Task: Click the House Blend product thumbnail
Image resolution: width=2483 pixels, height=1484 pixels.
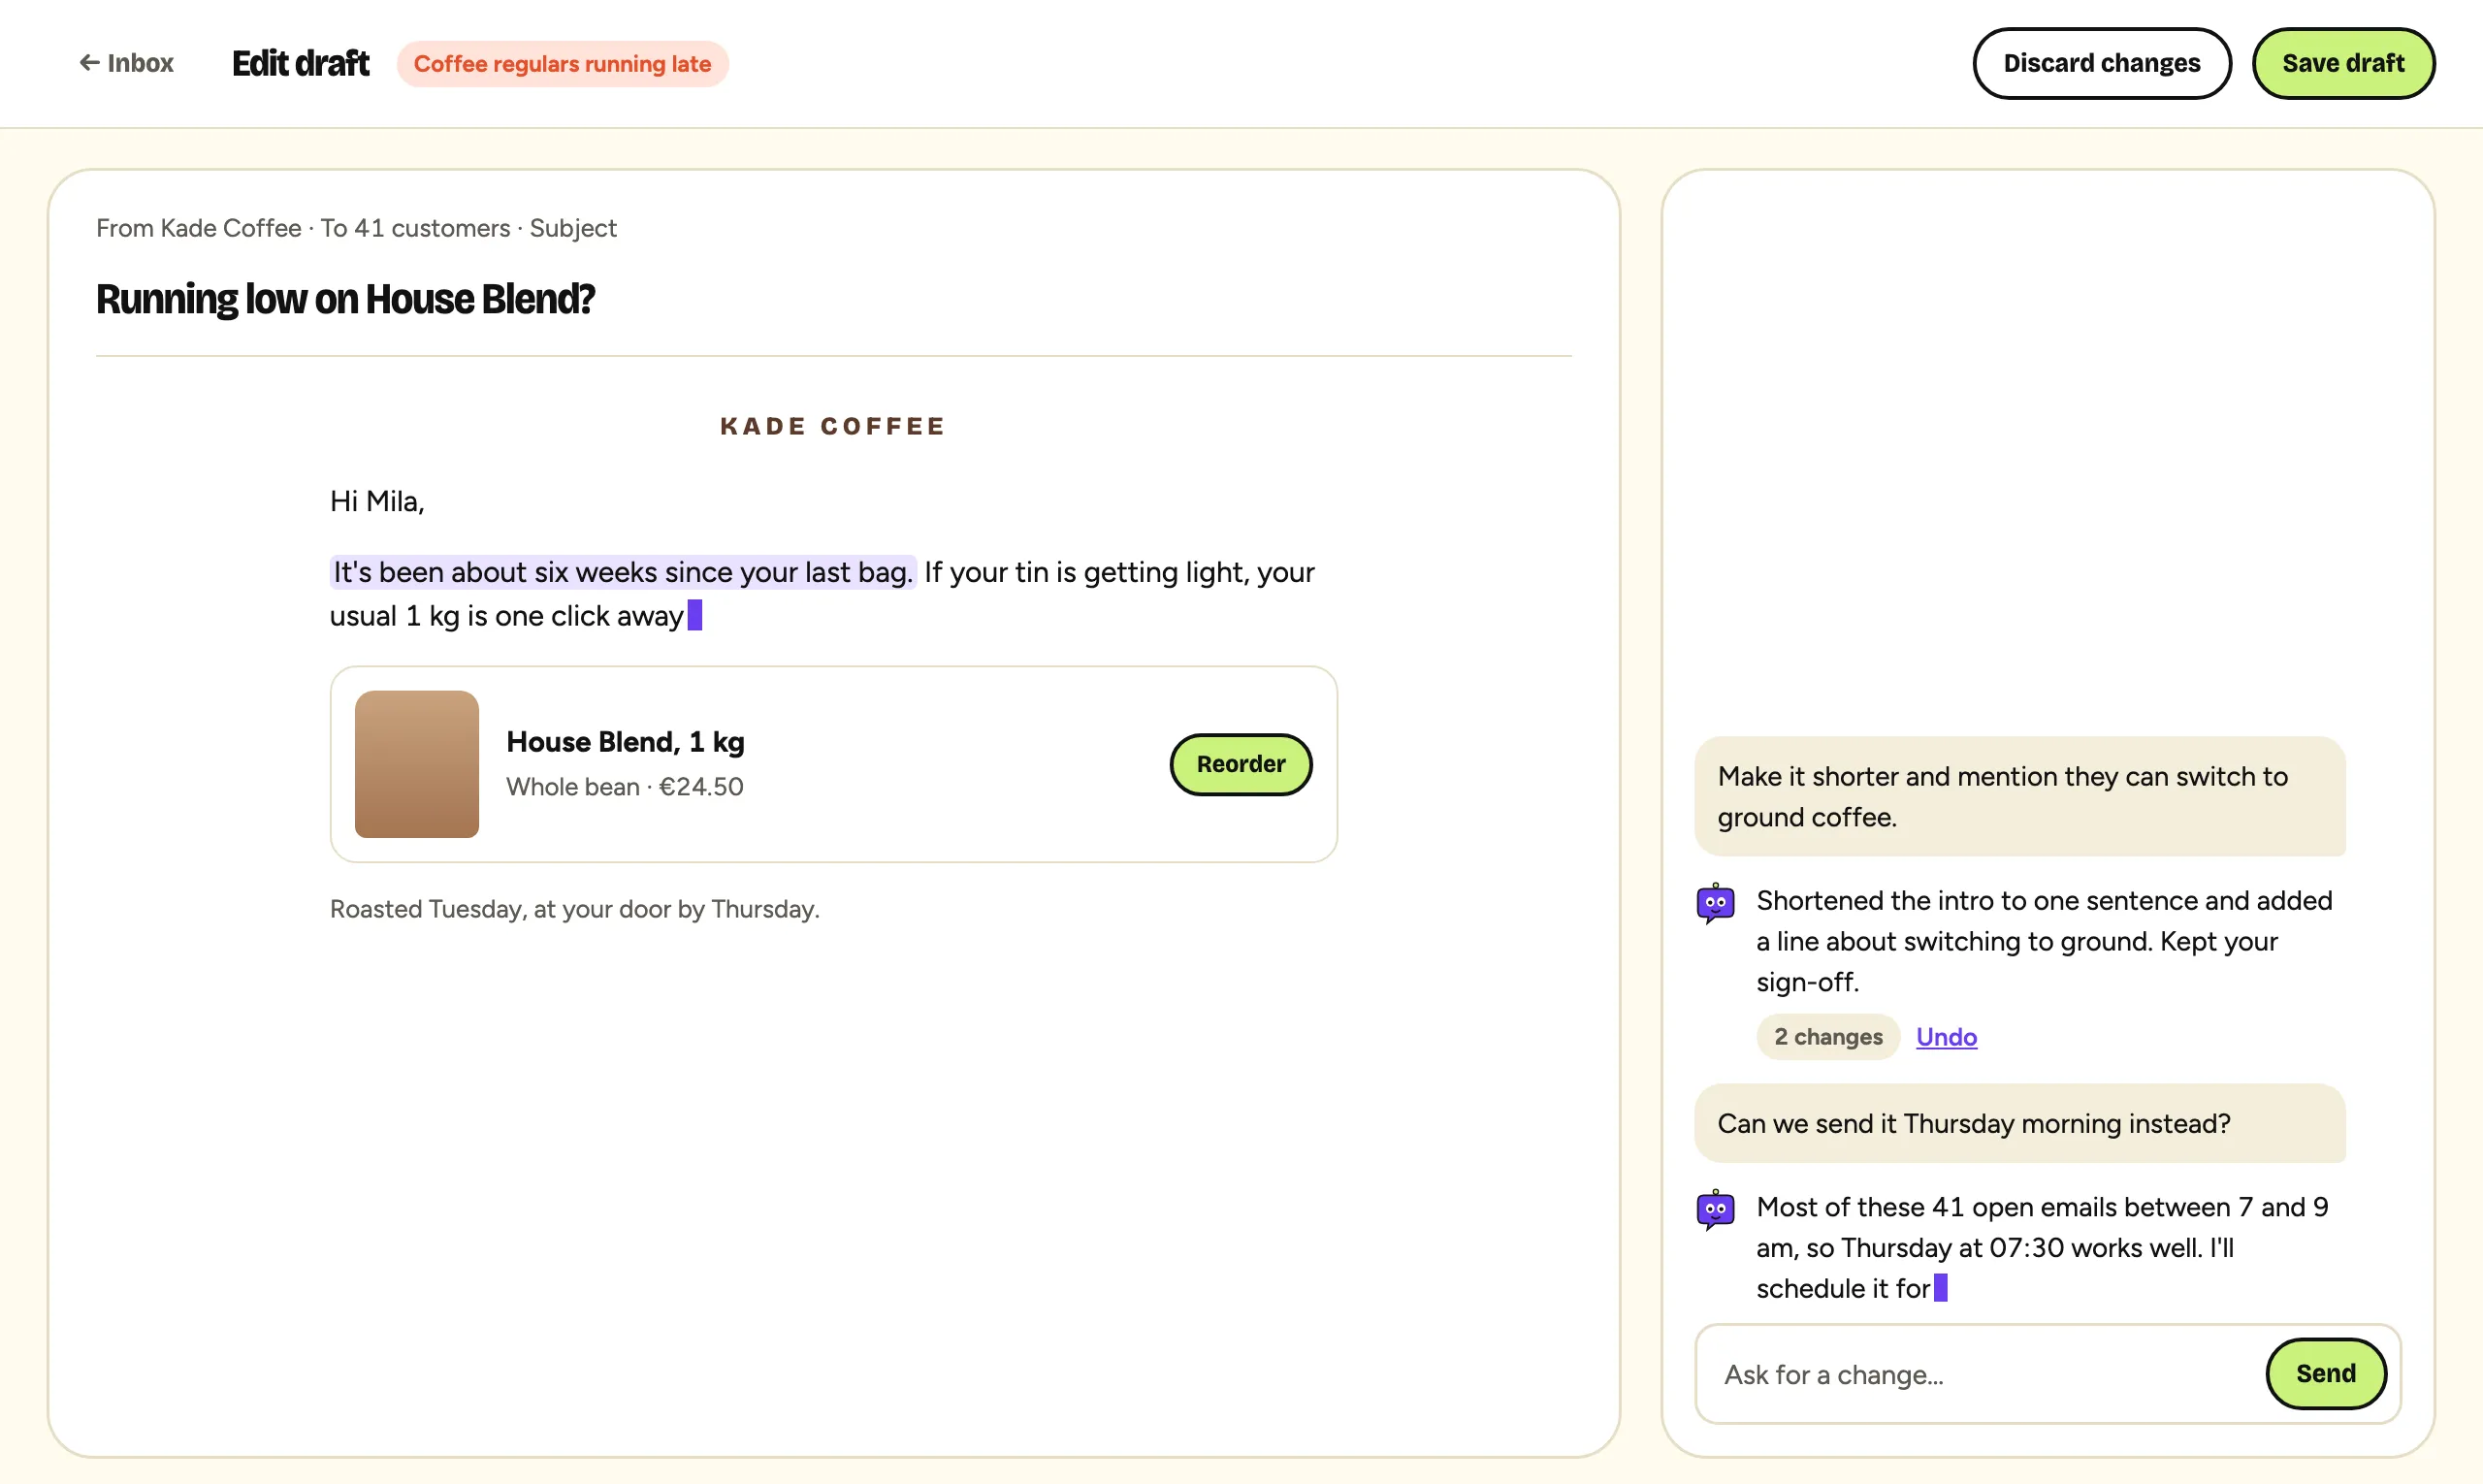Action: 417,764
